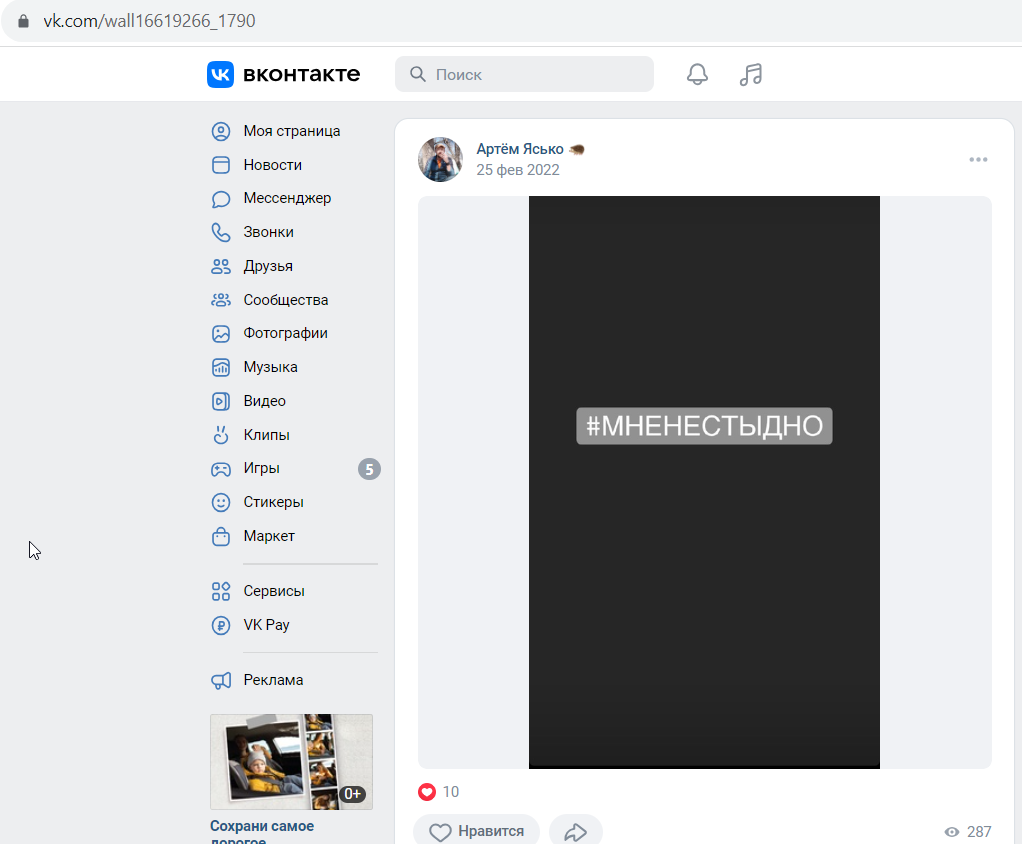Image resolution: width=1022 pixels, height=844 pixels.
Task: Click the Стикеры label
Action: (x=274, y=502)
